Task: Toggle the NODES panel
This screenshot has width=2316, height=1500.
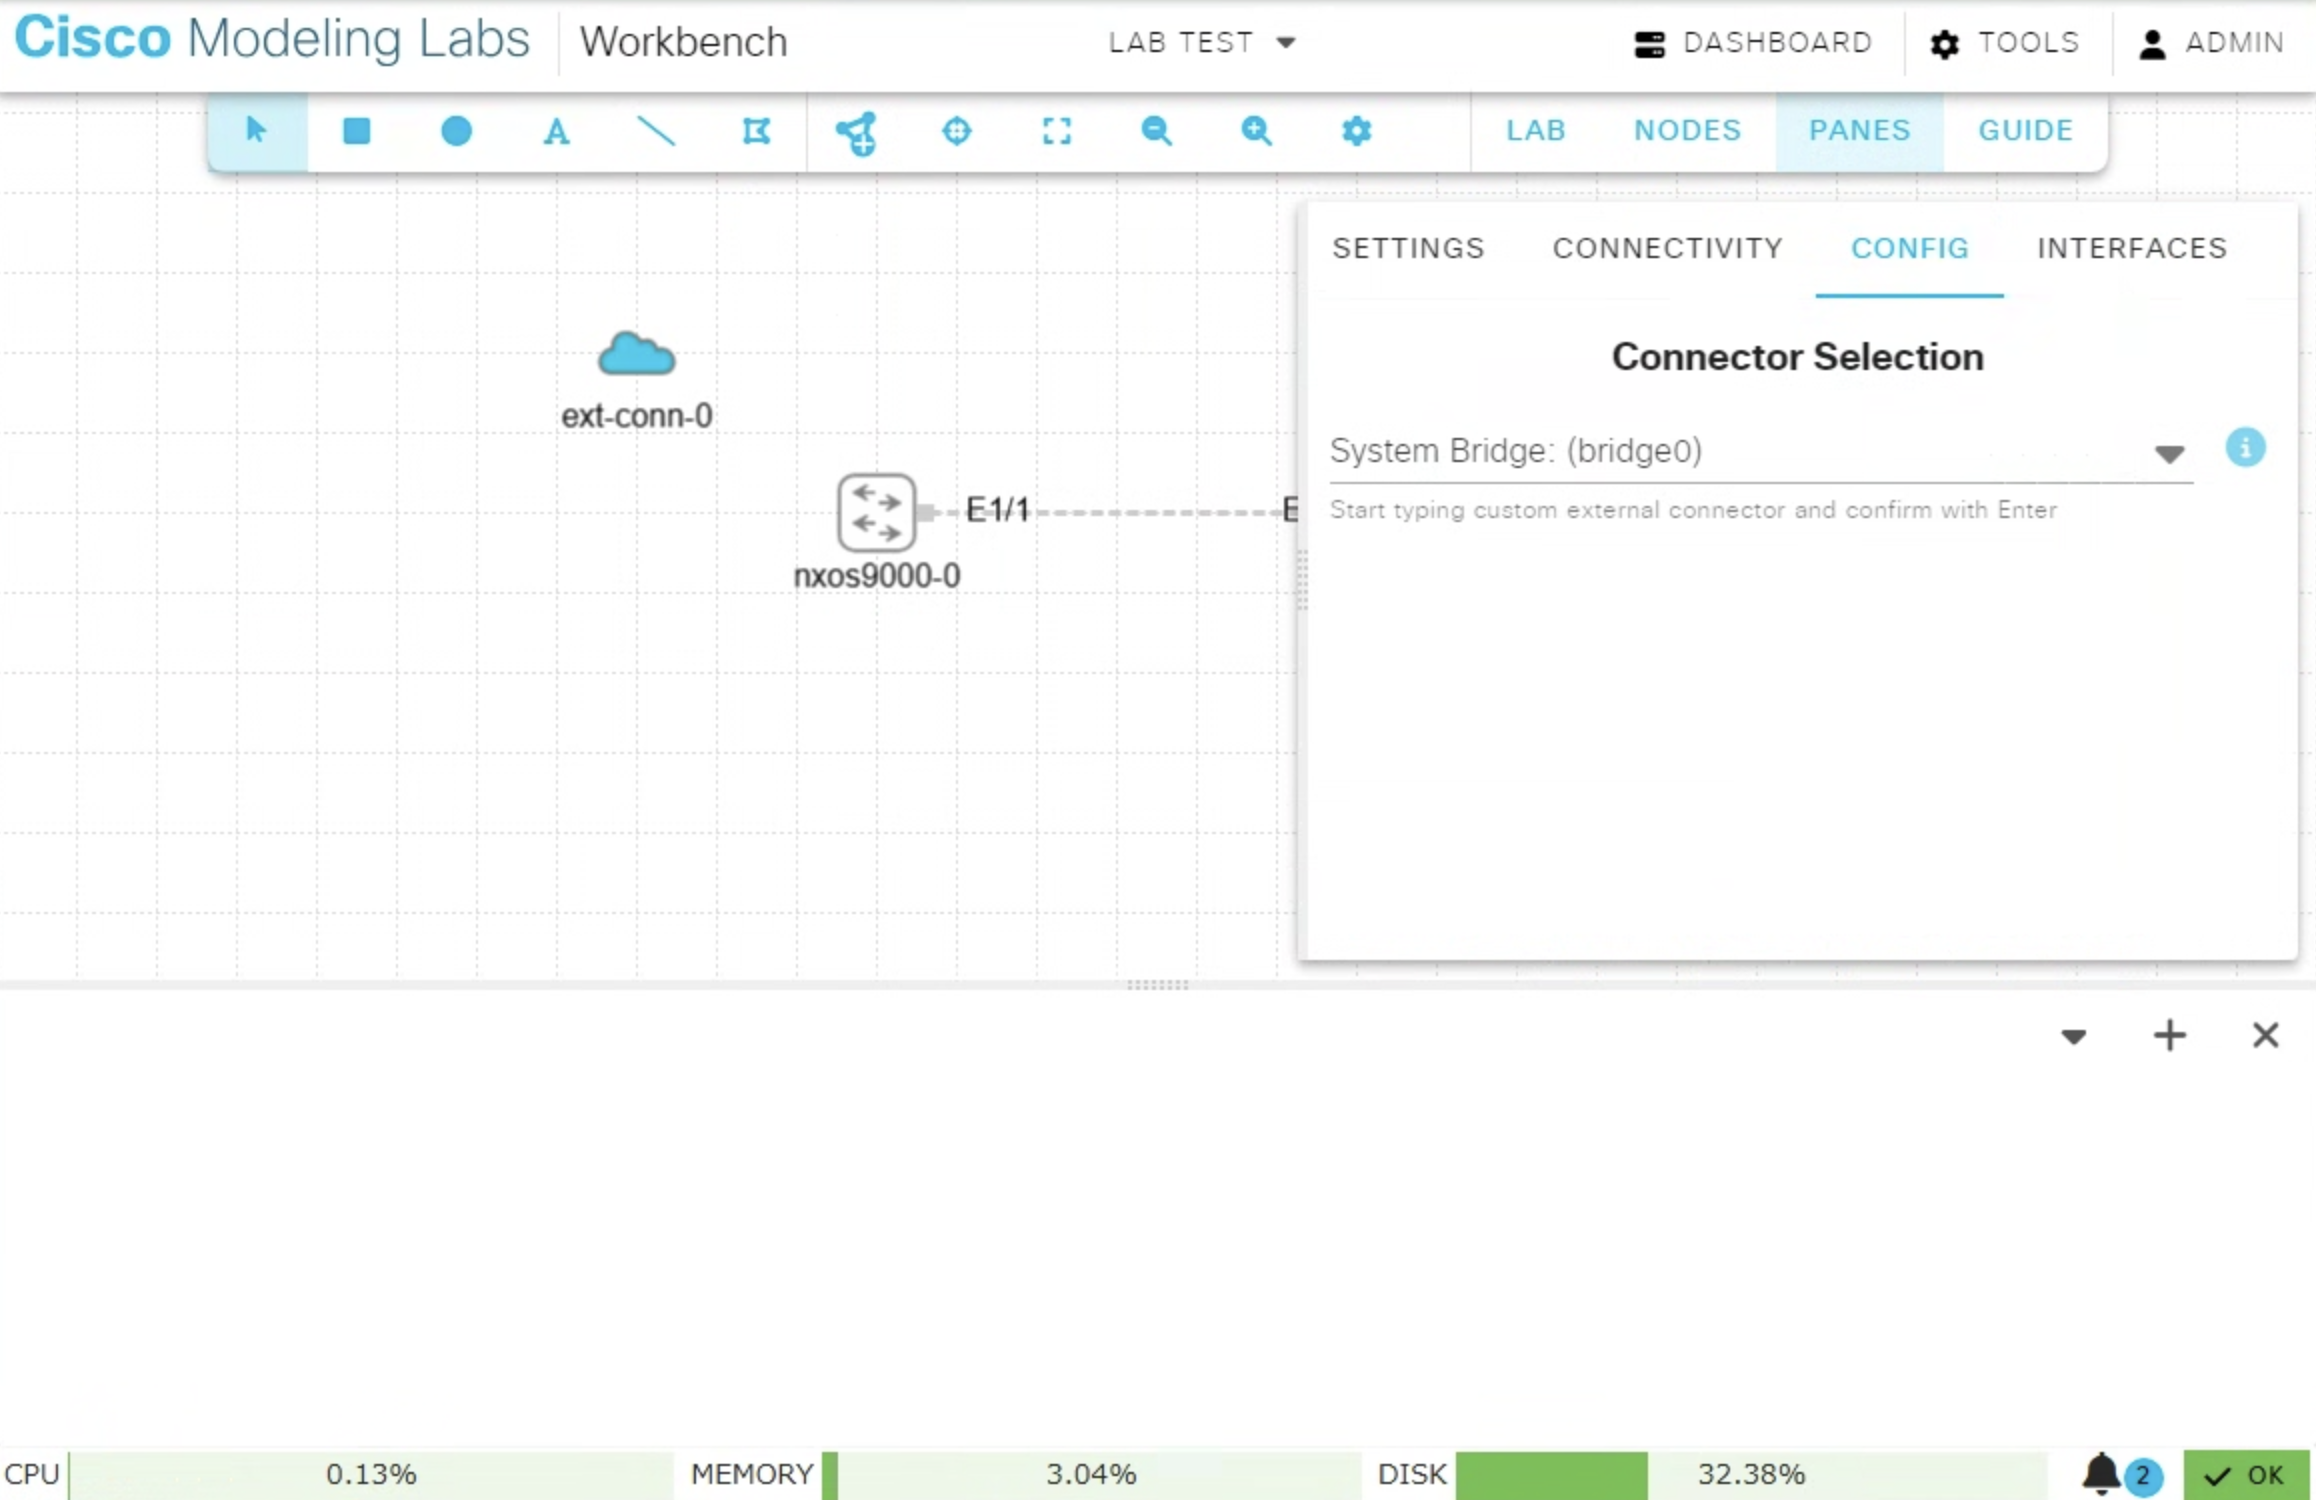Action: 1687,131
